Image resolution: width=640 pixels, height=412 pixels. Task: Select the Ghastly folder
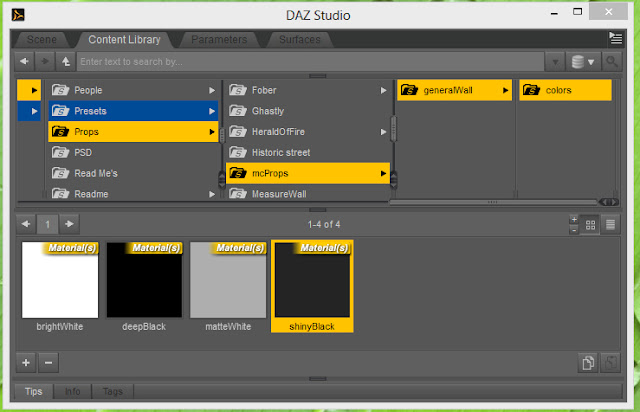coord(308,111)
